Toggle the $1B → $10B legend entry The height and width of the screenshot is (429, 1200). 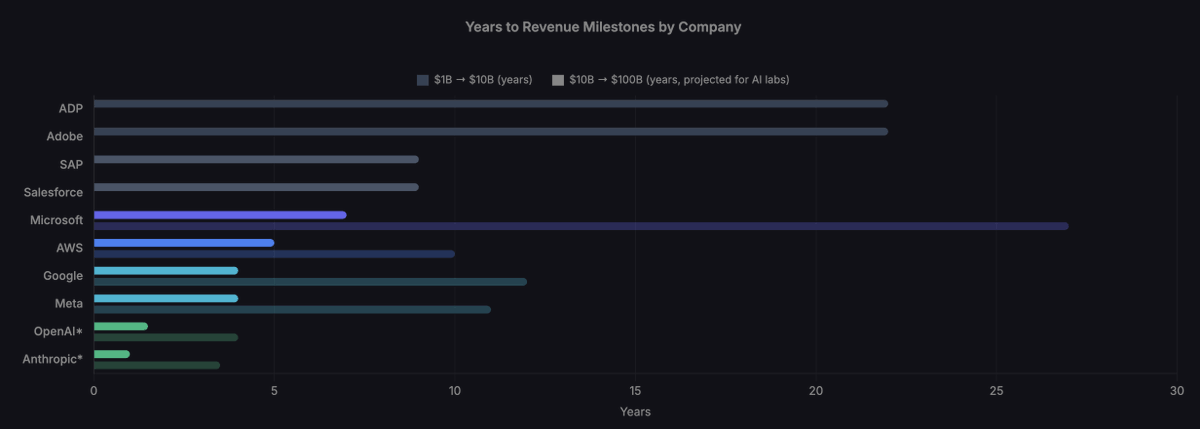[474, 80]
